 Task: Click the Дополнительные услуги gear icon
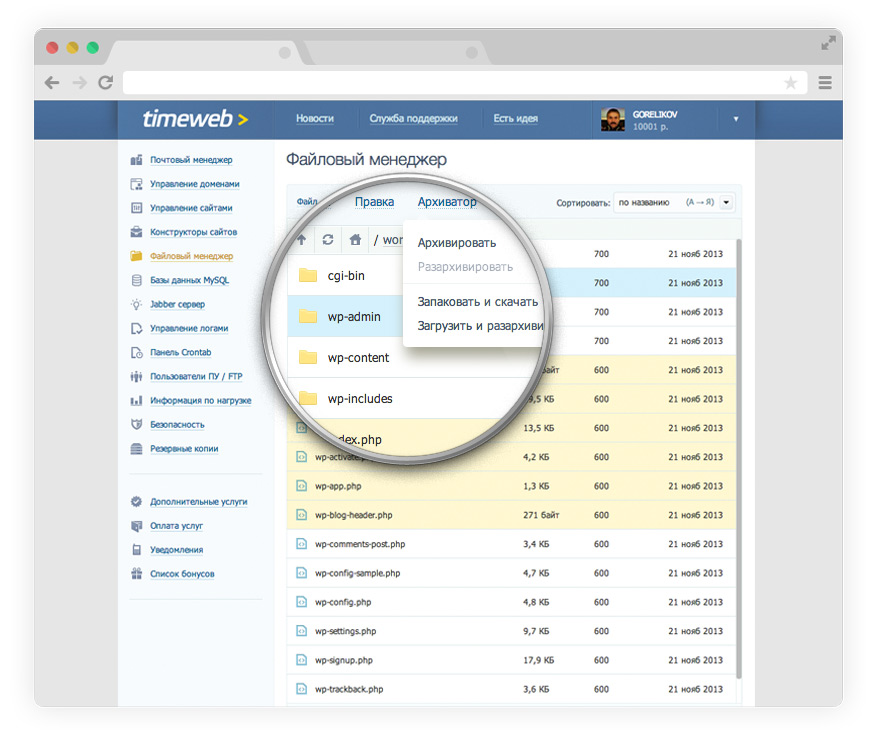pyautogui.click(x=136, y=501)
